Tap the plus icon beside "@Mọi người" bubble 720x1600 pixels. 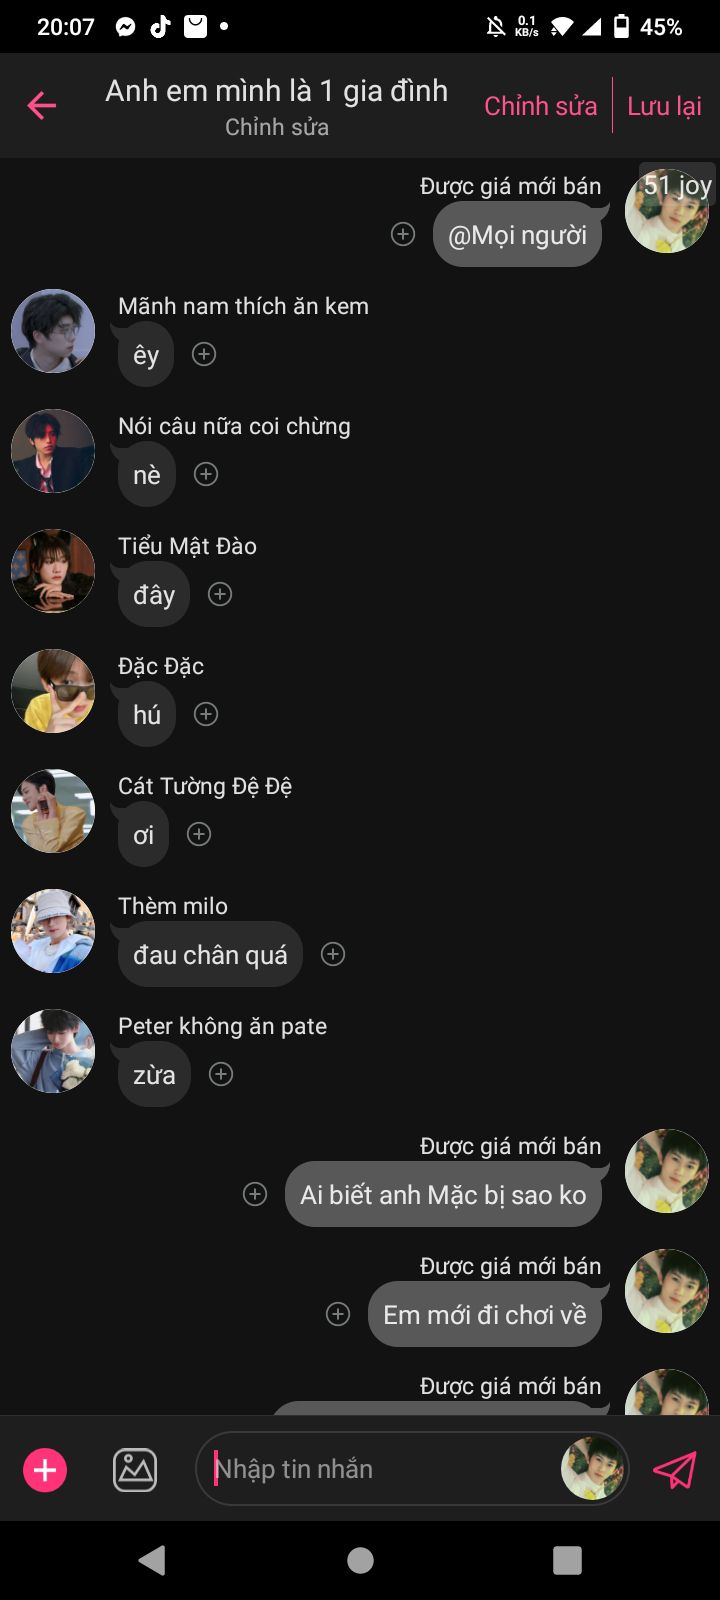point(403,234)
